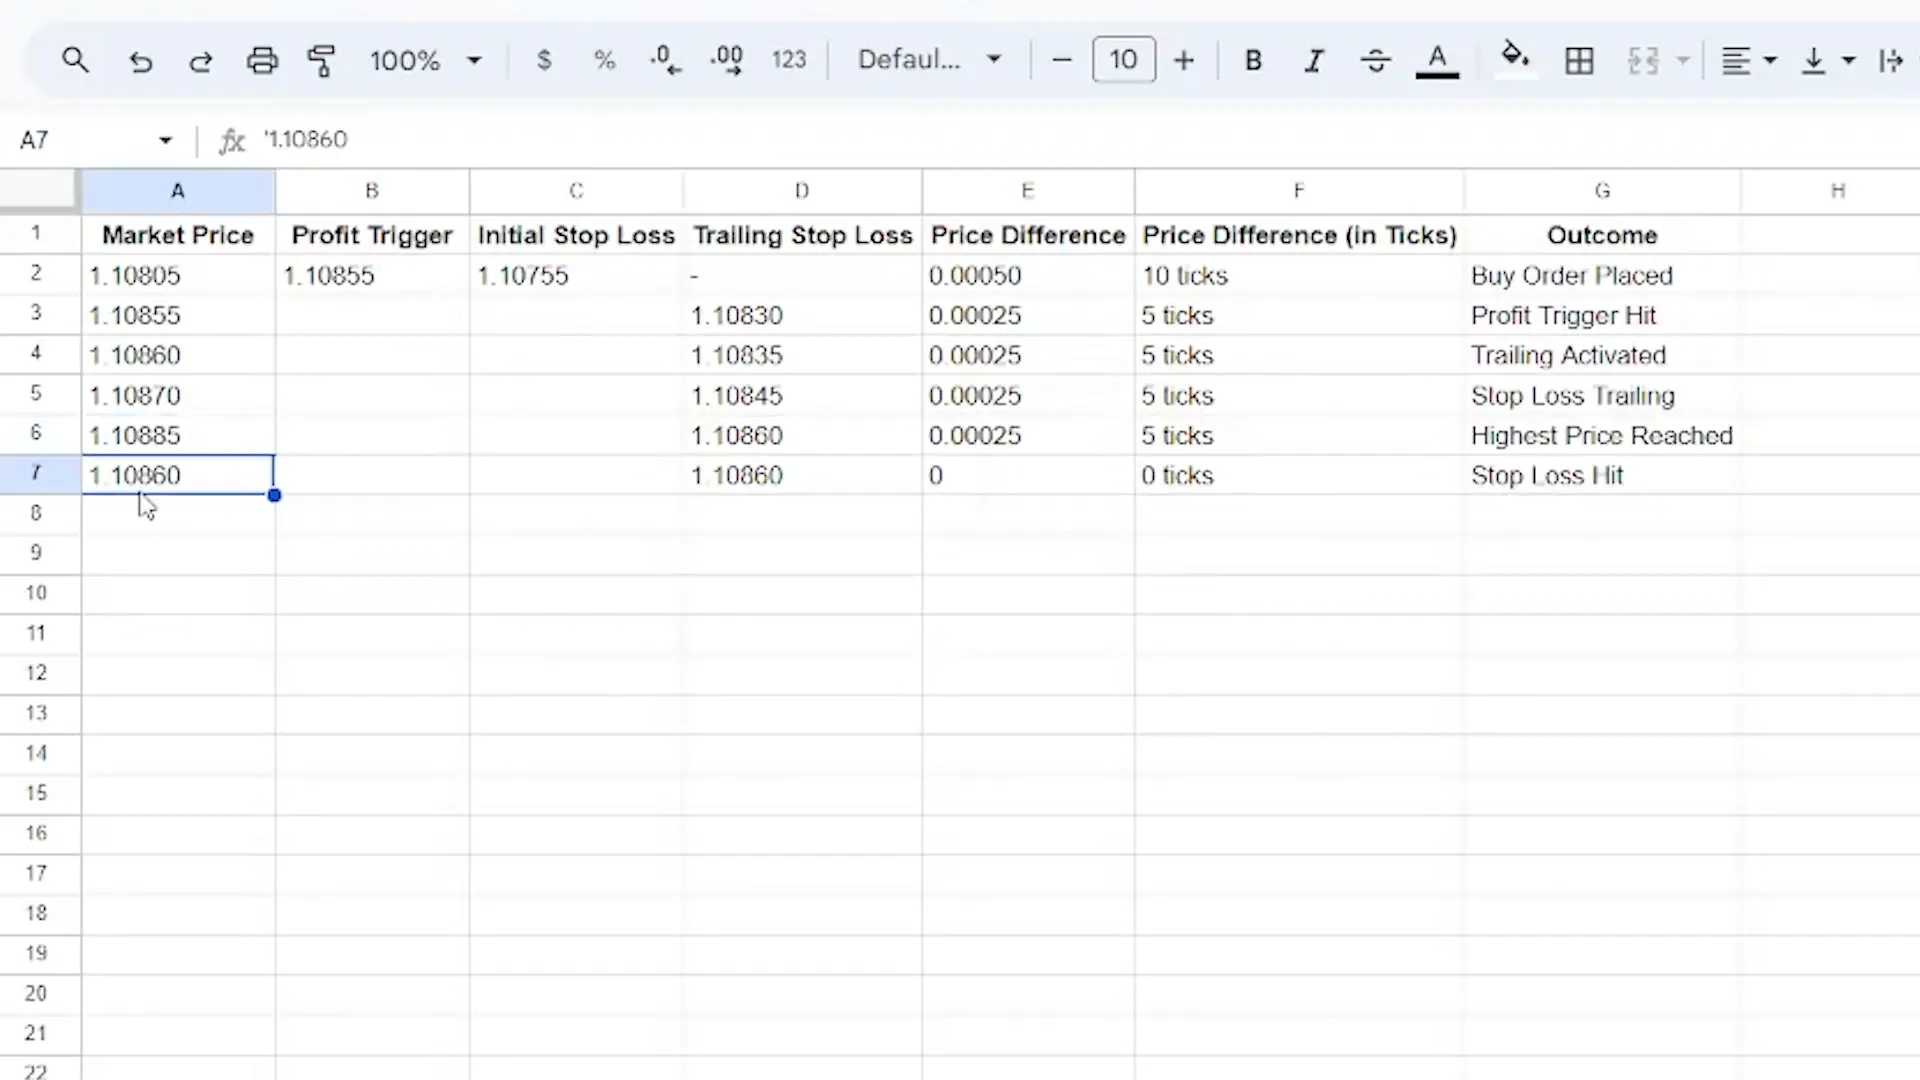Viewport: 1920px width, 1080px height.
Task: Decrease decimal places
Action: pos(665,60)
